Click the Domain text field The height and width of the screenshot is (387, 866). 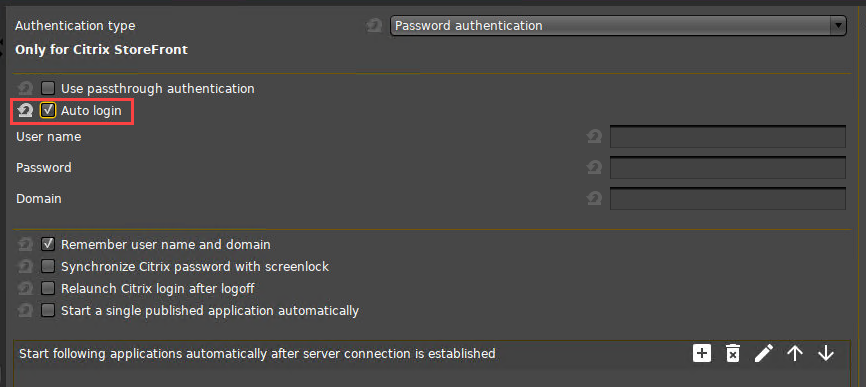(x=727, y=198)
